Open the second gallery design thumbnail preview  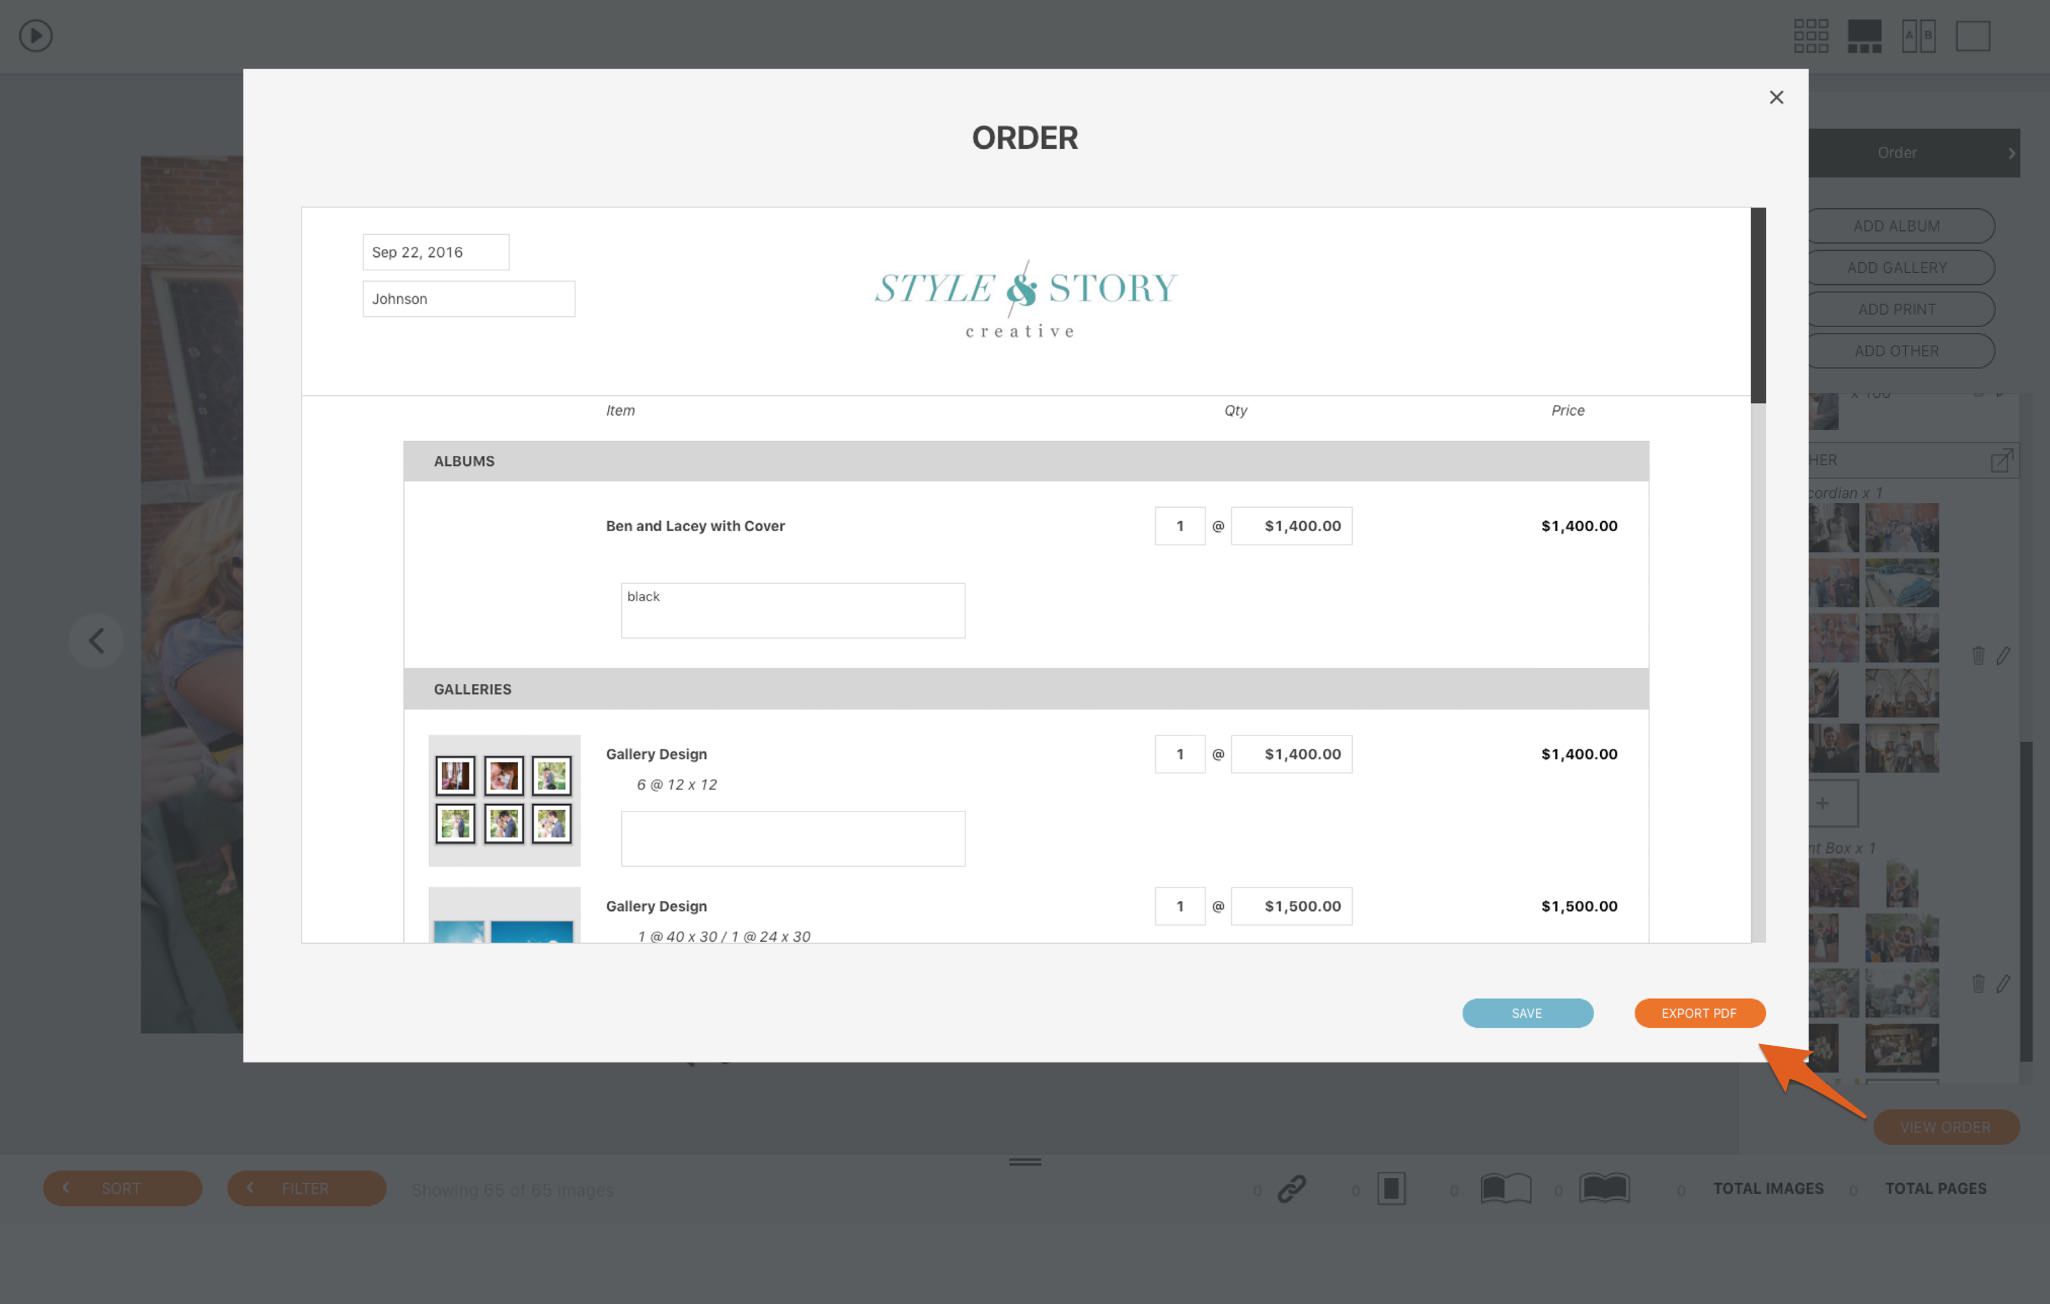pos(504,915)
